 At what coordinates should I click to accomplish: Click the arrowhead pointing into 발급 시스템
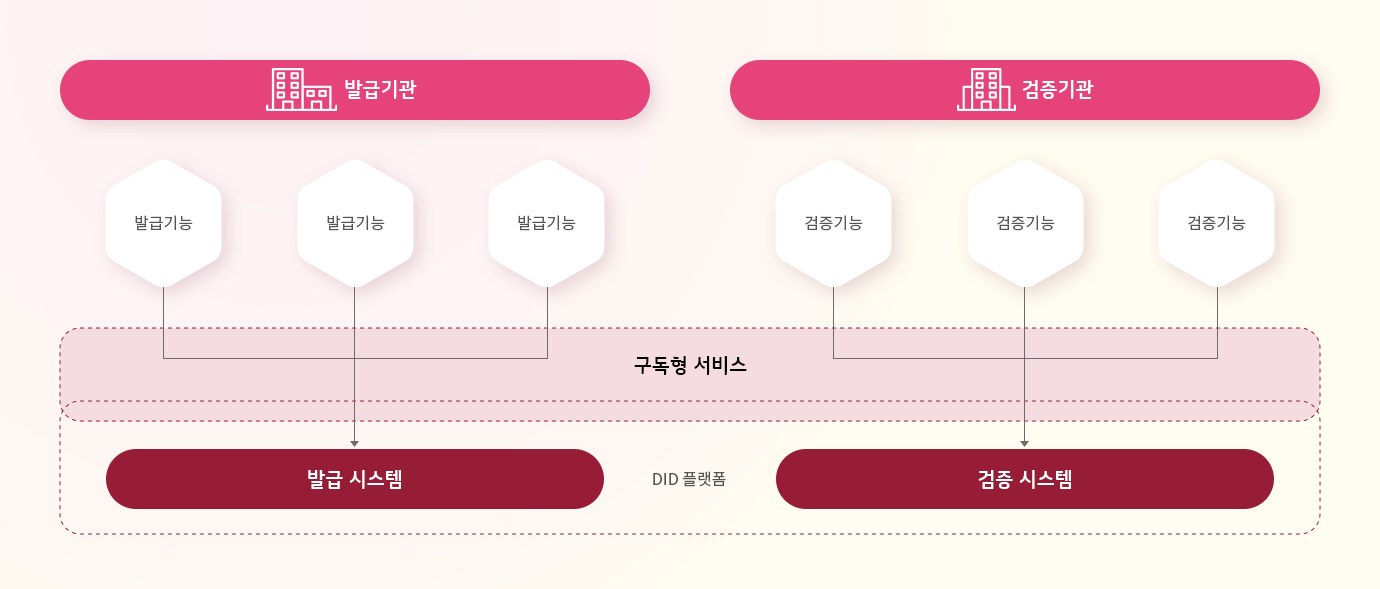click(x=355, y=443)
